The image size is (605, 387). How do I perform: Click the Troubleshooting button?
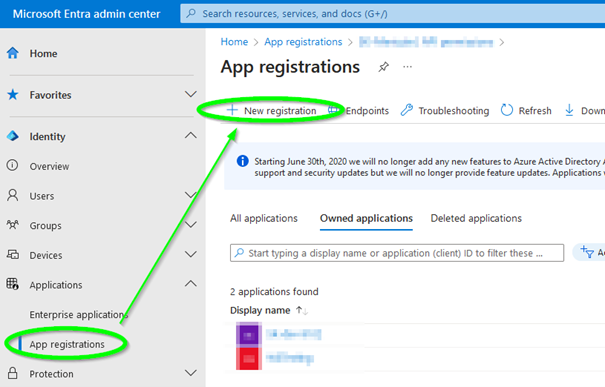tap(444, 111)
